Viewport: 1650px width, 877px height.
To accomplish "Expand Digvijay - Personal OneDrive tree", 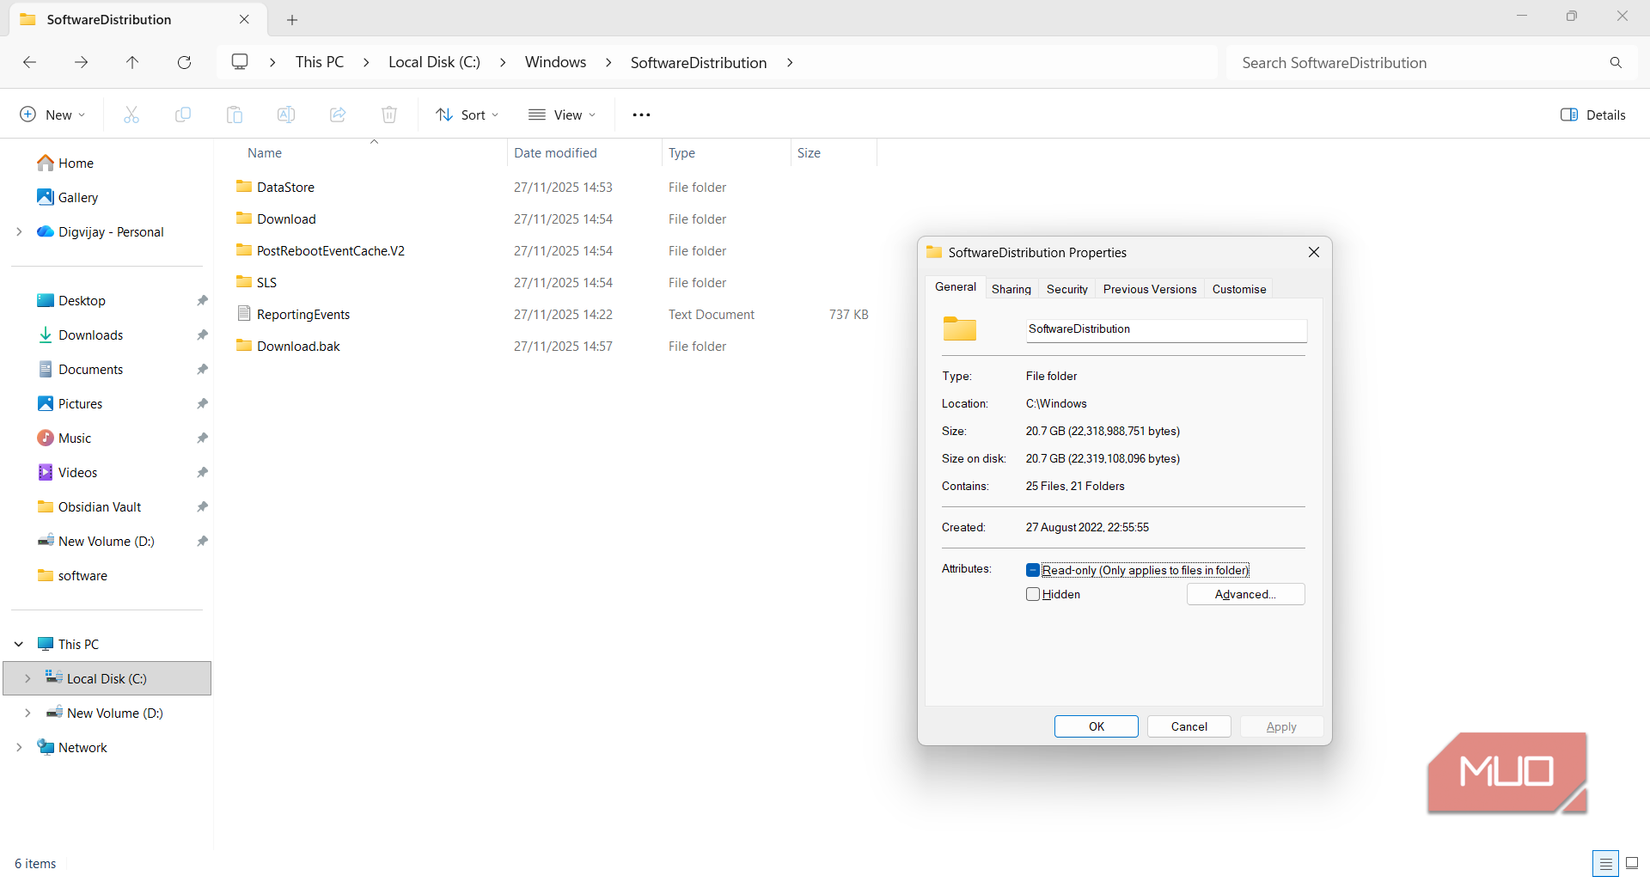I will point(19,232).
